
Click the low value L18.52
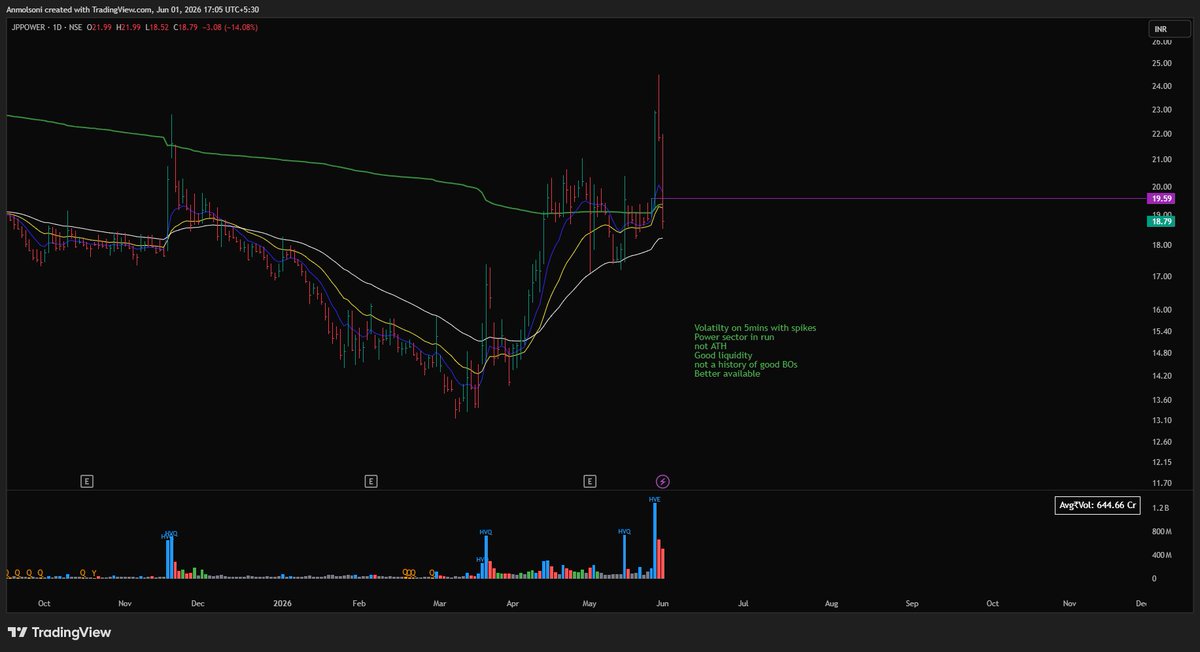157,27
